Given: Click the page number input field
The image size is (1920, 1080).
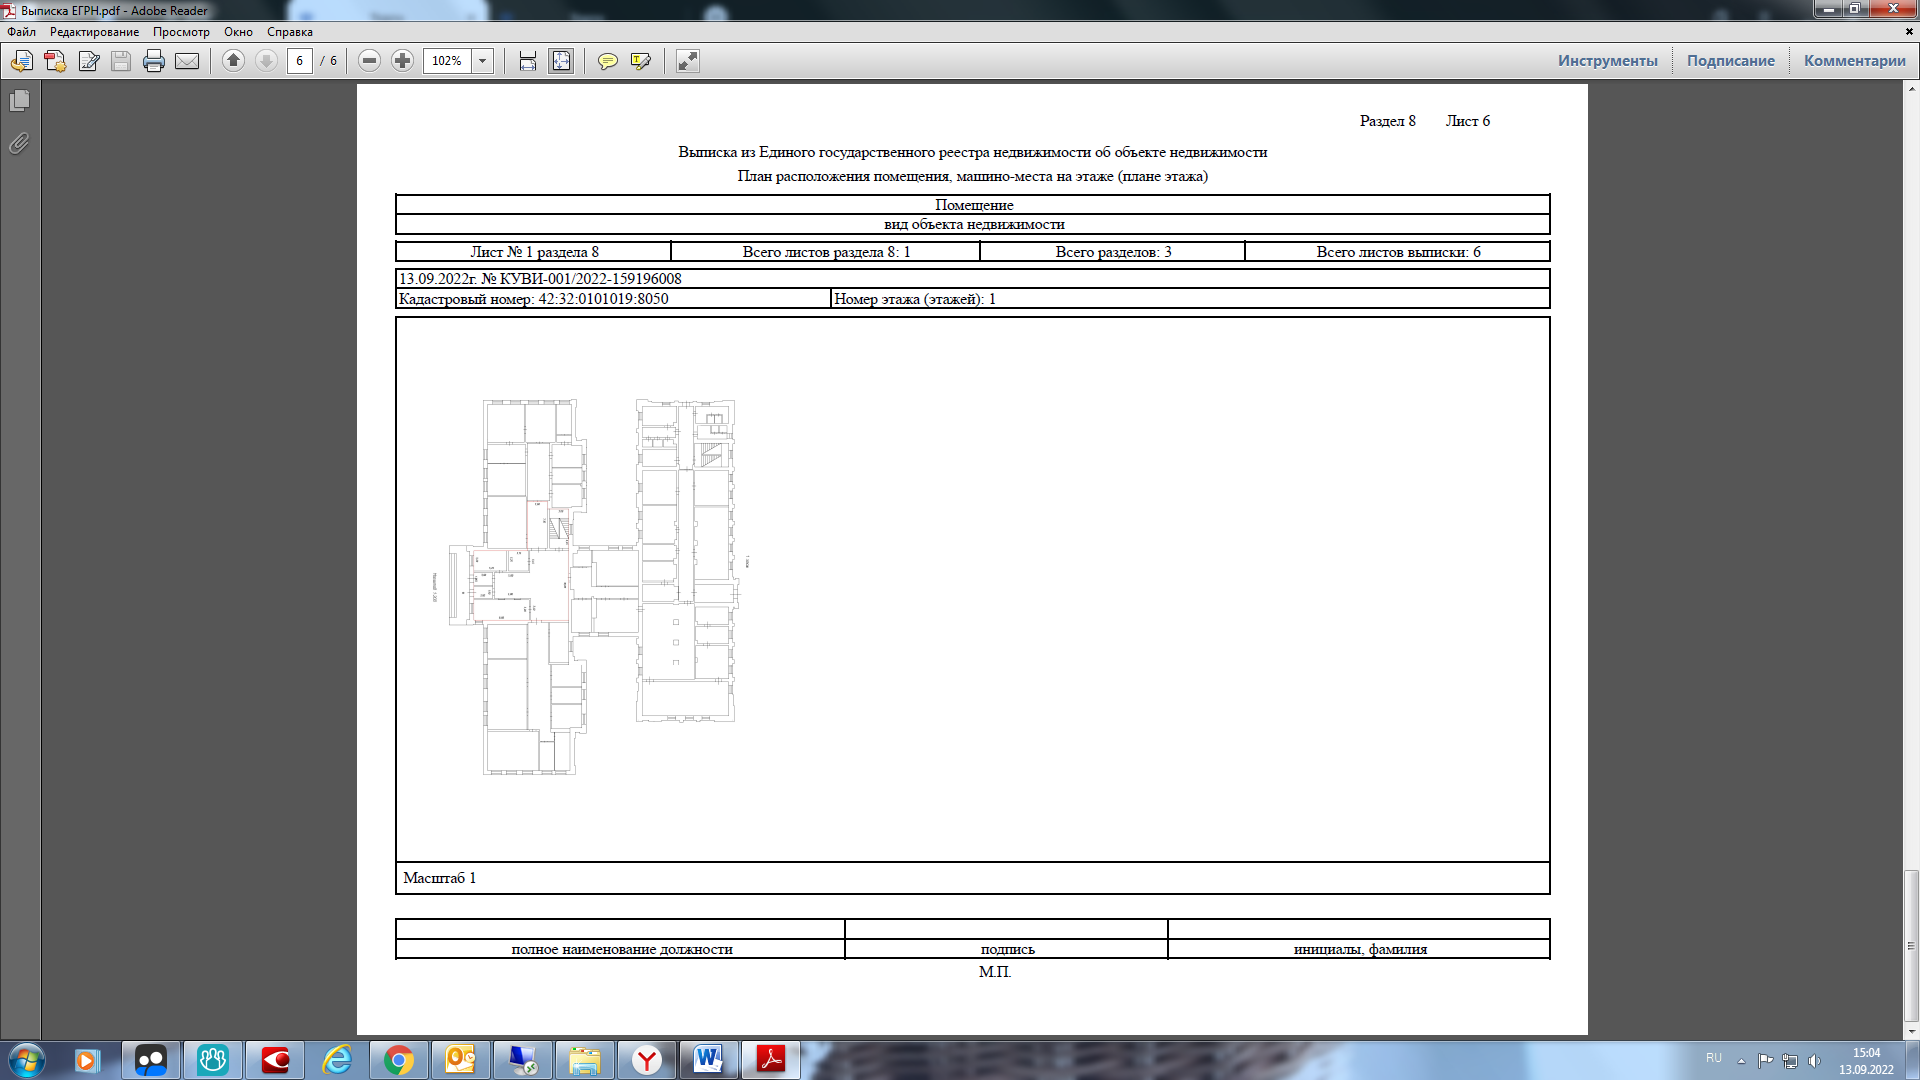Looking at the screenshot, I should 300,61.
